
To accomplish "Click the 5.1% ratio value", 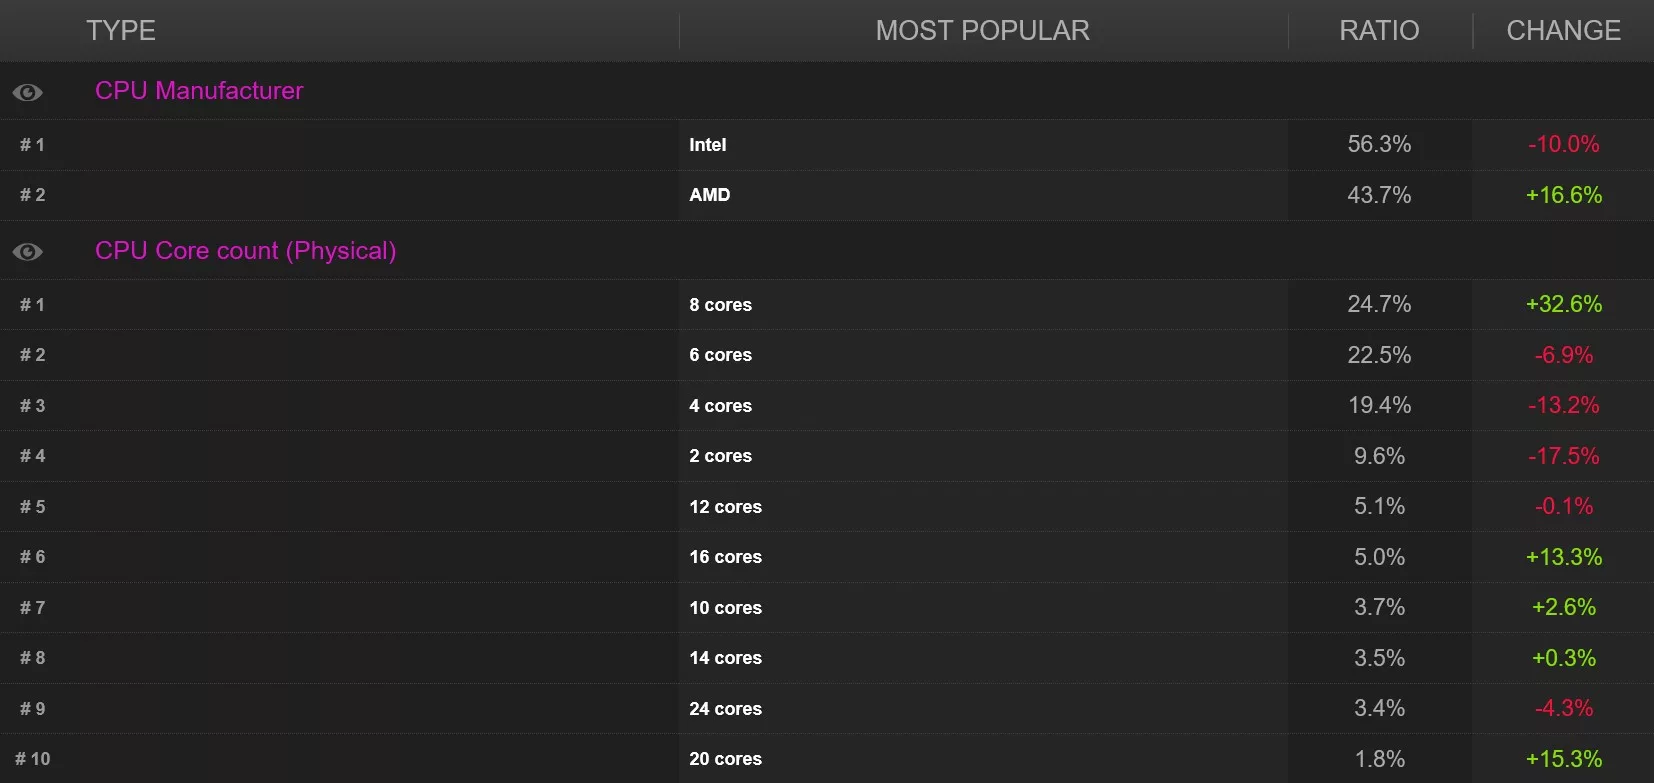I will pyautogui.click(x=1379, y=506).
